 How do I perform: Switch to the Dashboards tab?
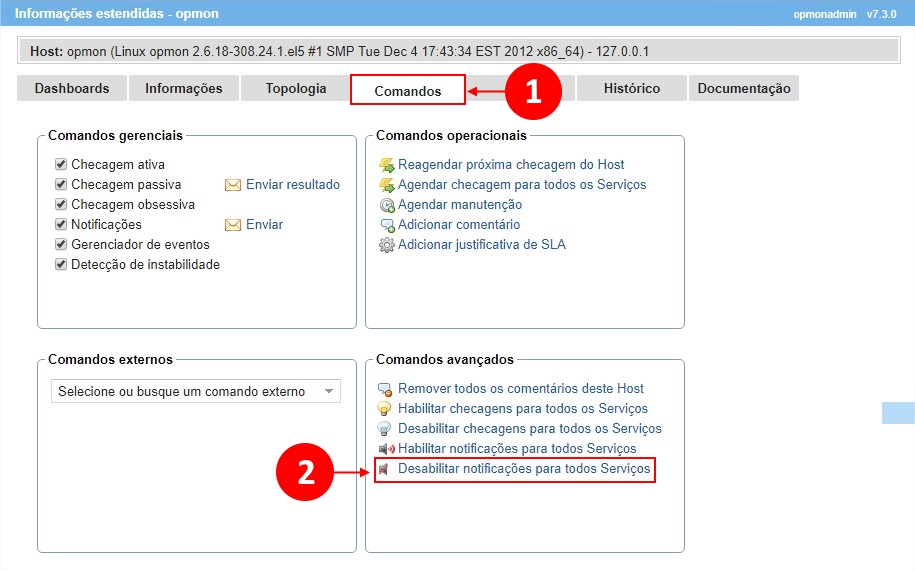(72, 88)
